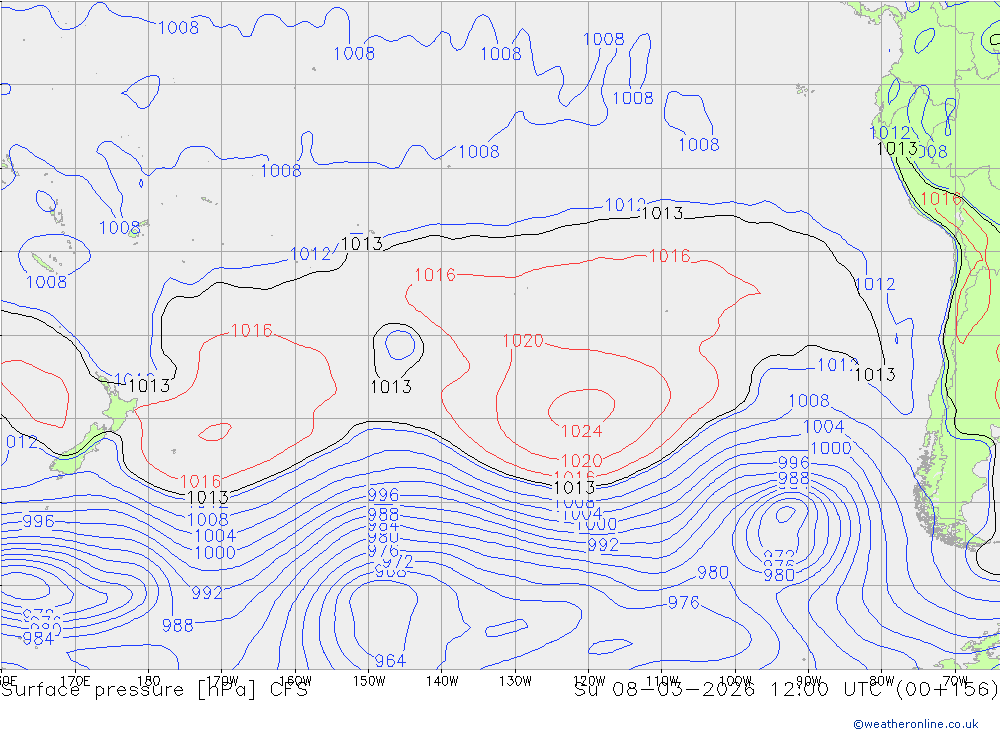Viewport: 1000px width, 733px height.
Task: Click the red 1024 pressure label
Action: point(581,431)
